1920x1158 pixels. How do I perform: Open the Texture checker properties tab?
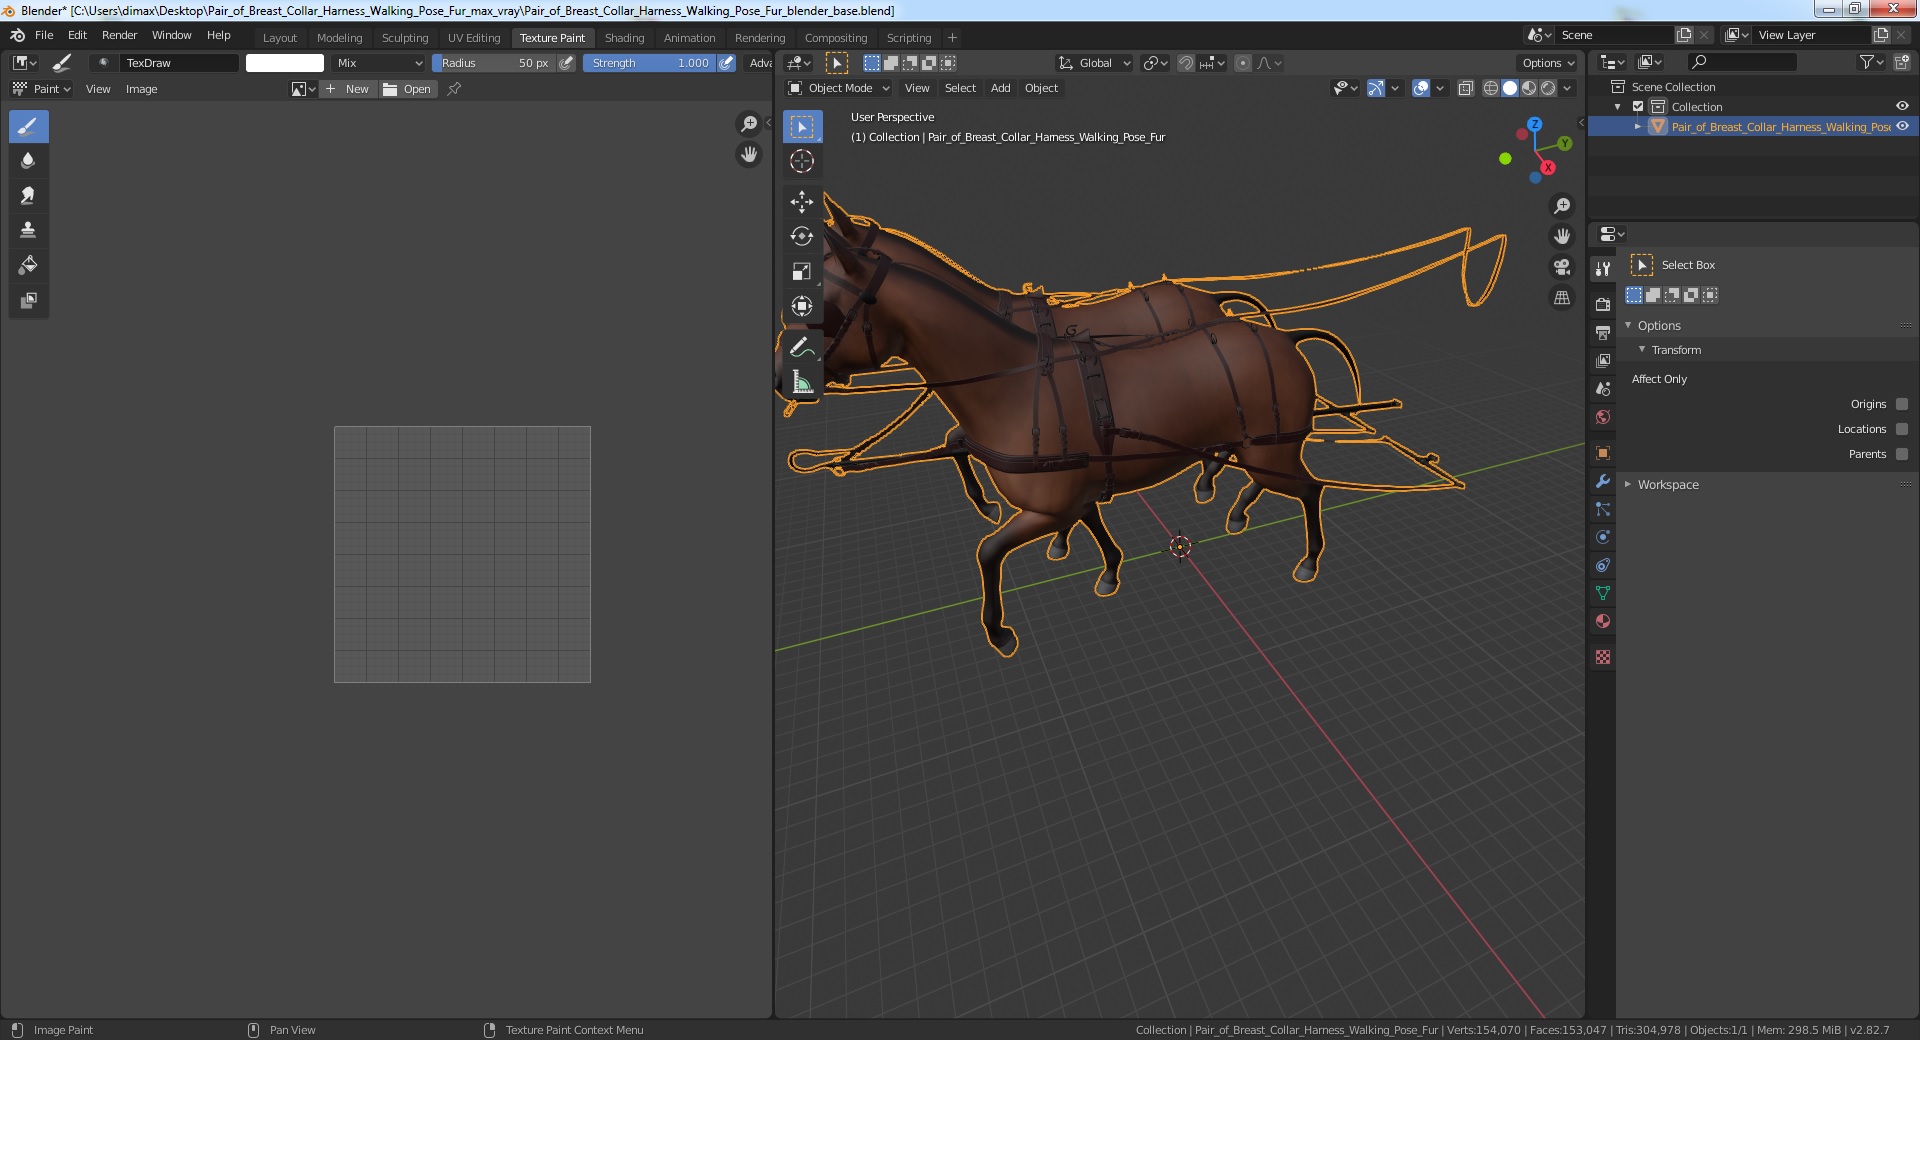(x=1603, y=657)
